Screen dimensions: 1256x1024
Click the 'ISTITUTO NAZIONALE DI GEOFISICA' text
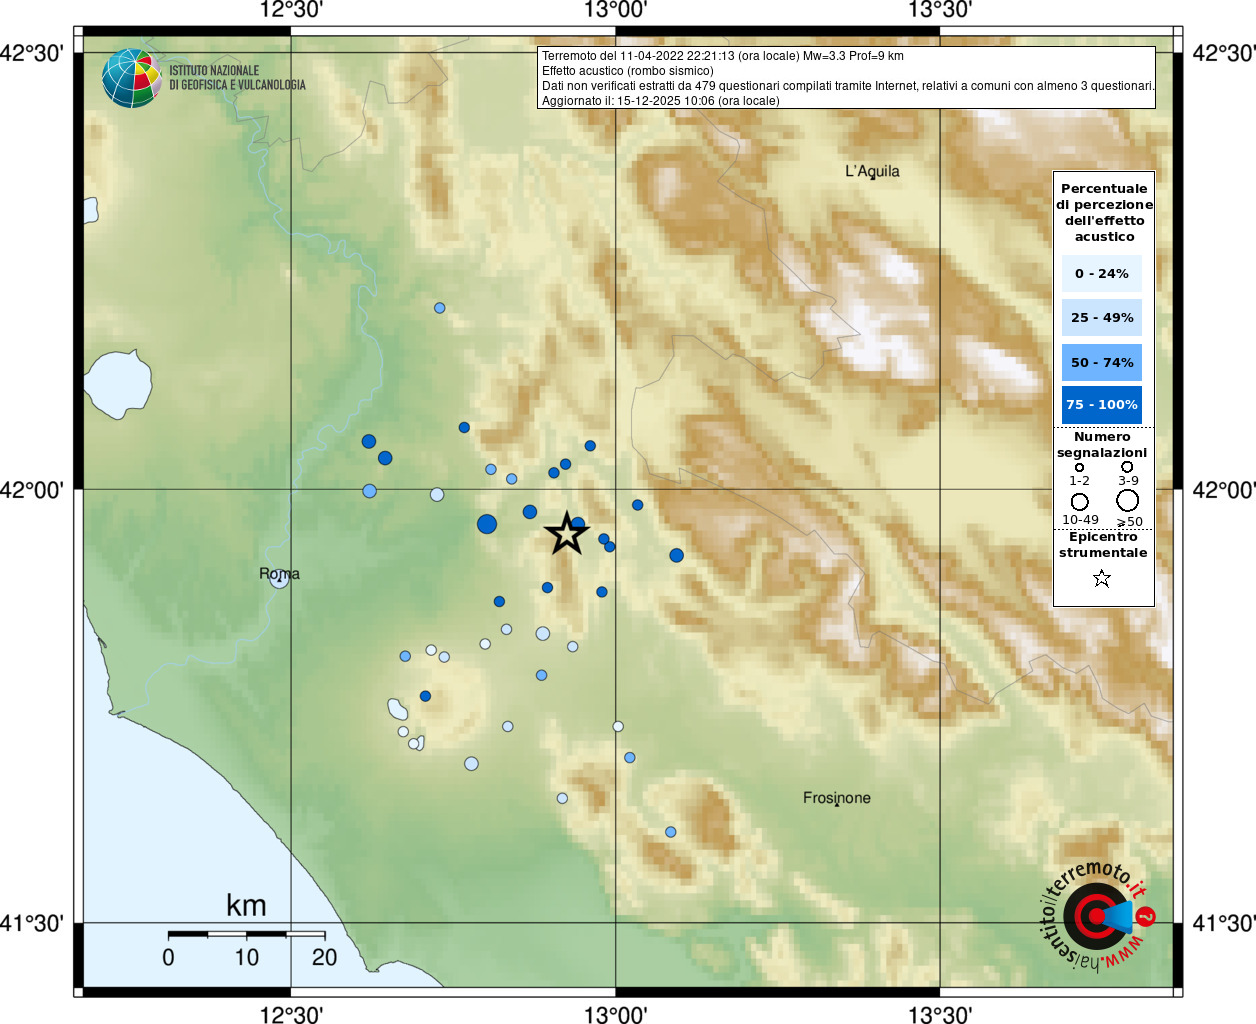[237, 78]
